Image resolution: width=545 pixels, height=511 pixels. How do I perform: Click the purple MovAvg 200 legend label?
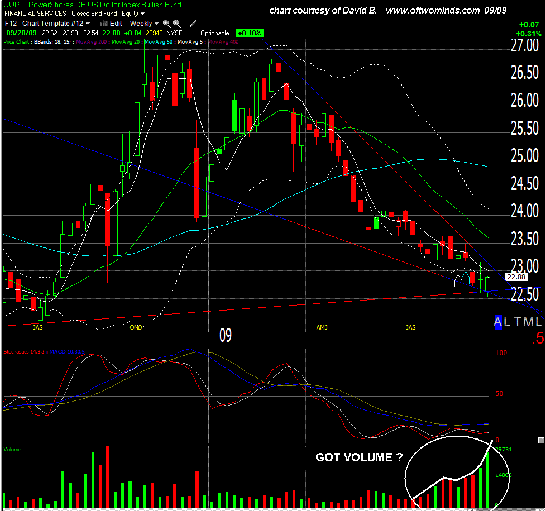pos(92,42)
